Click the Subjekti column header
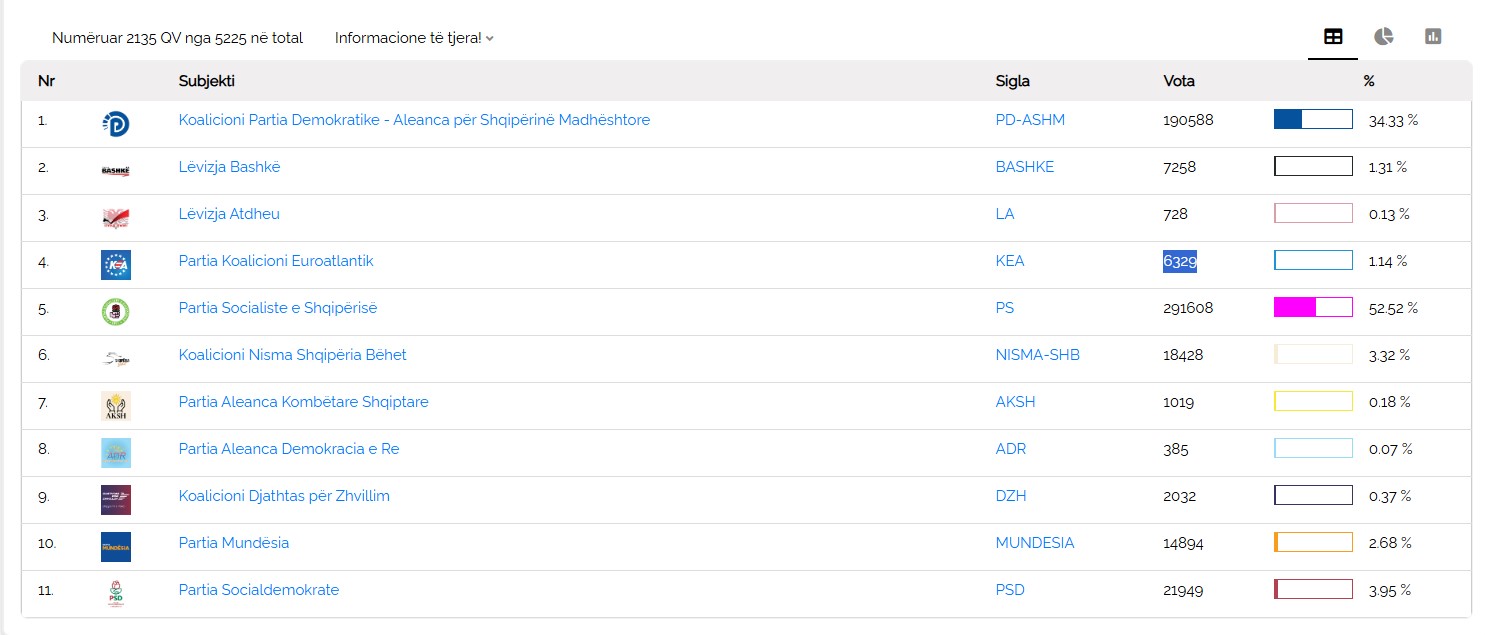Image resolution: width=1485 pixels, height=635 pixels. point(207,81)
